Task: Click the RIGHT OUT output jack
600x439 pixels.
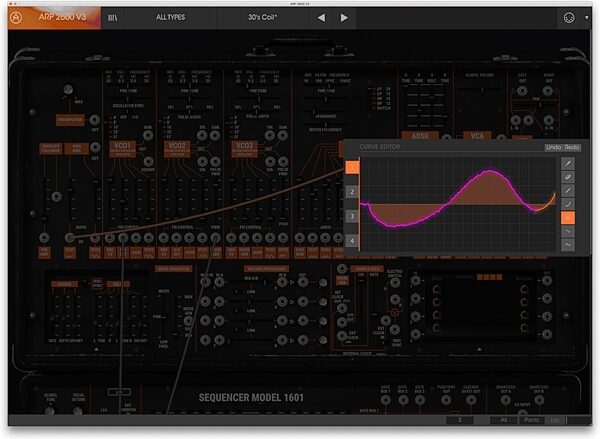Action: [548, 91]
